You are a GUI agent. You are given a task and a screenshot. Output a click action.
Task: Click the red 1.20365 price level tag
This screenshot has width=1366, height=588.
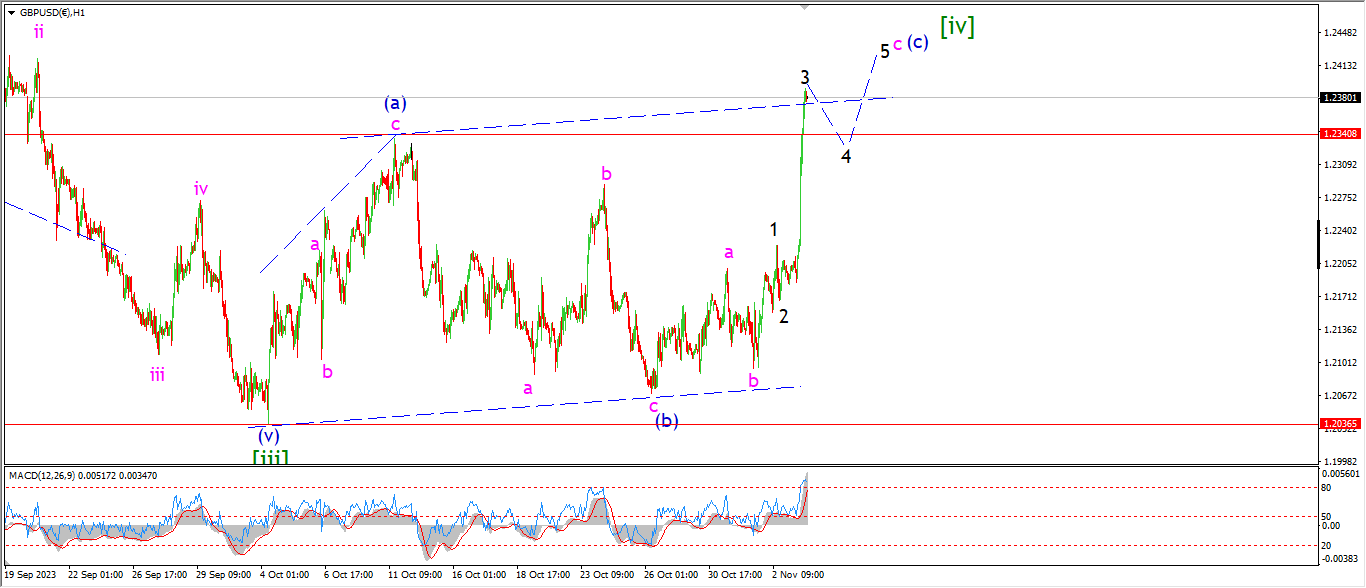[1340, 424]
